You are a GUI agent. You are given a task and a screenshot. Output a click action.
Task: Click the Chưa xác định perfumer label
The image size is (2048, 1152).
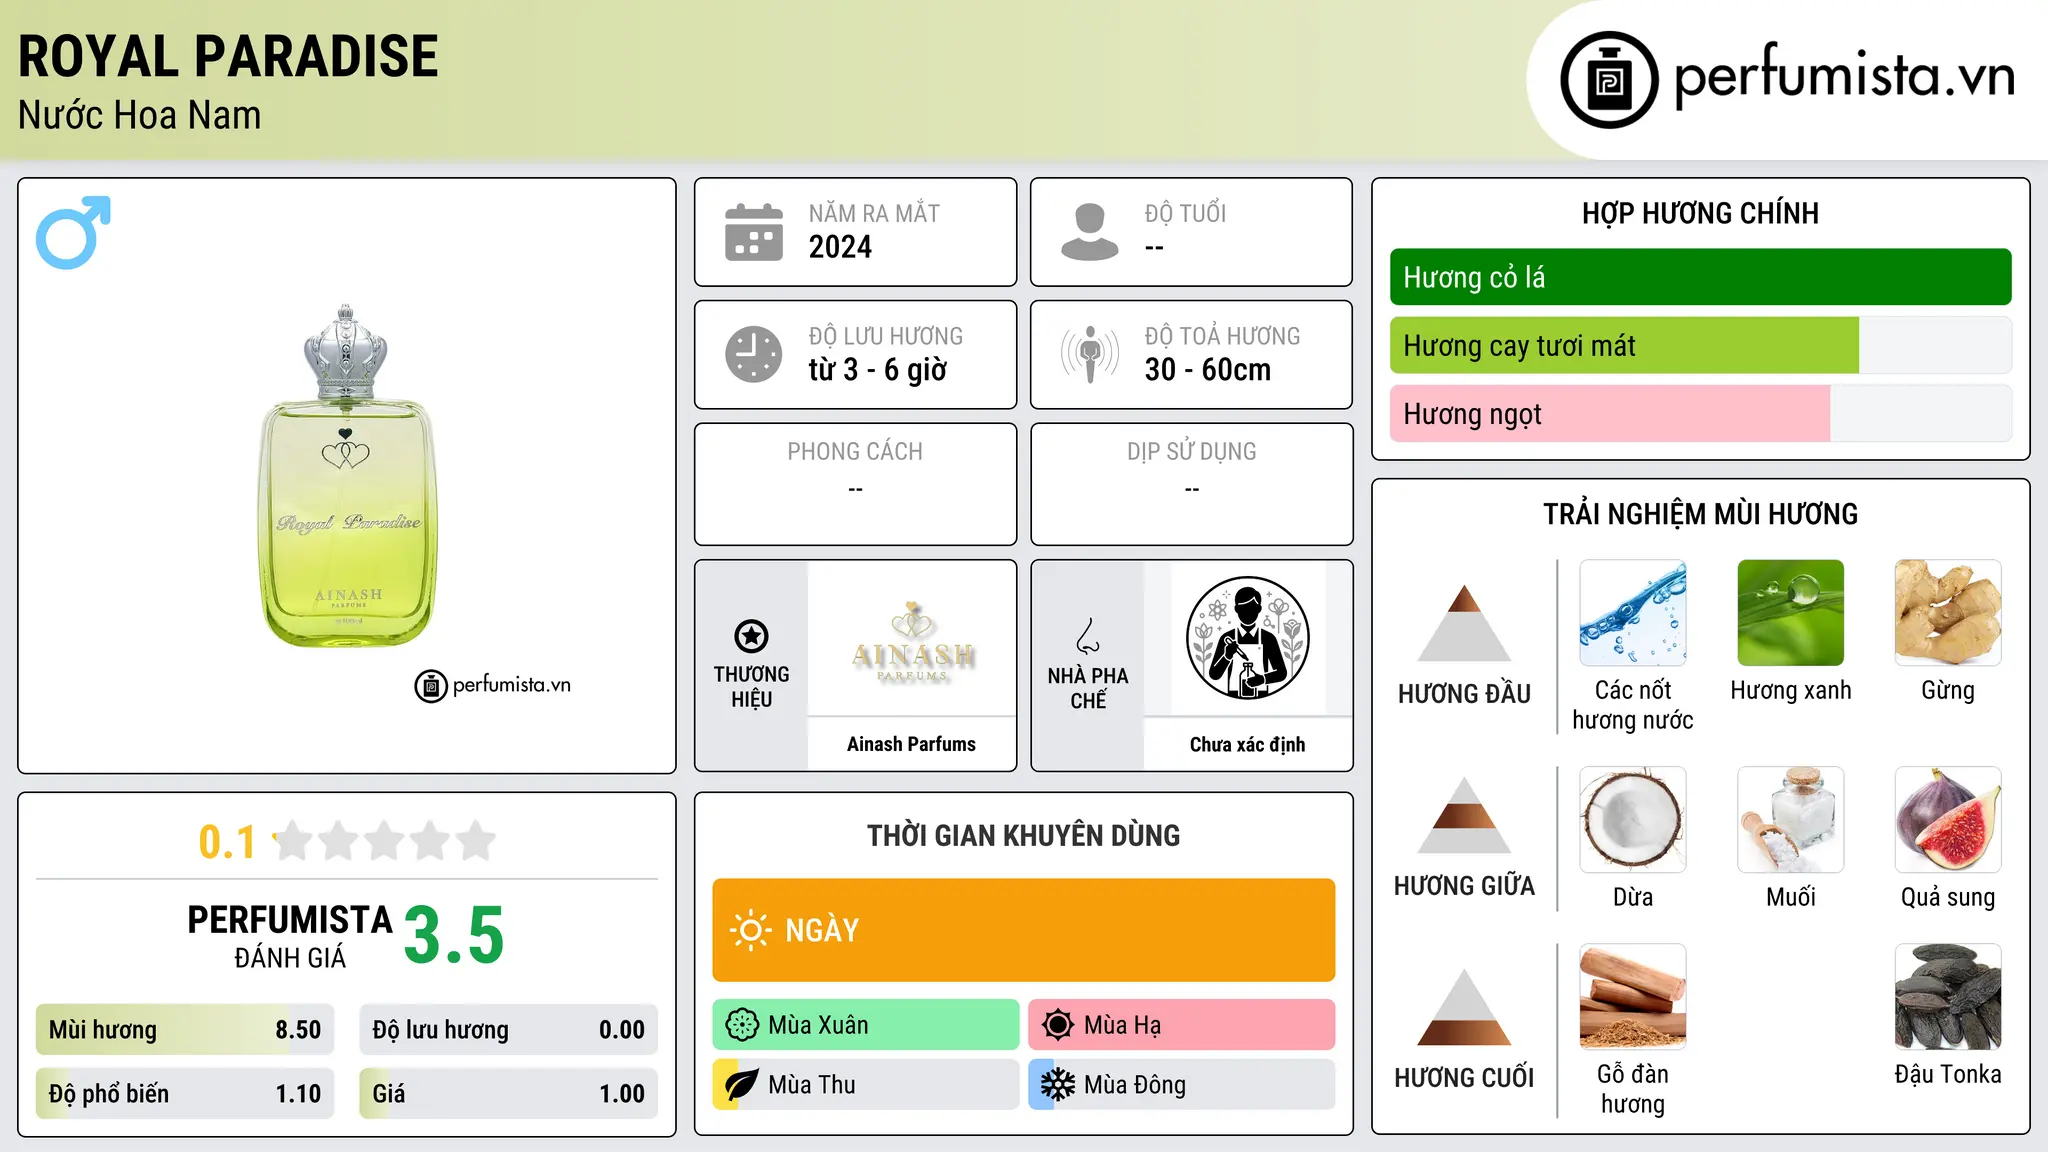coord(1247,744)
